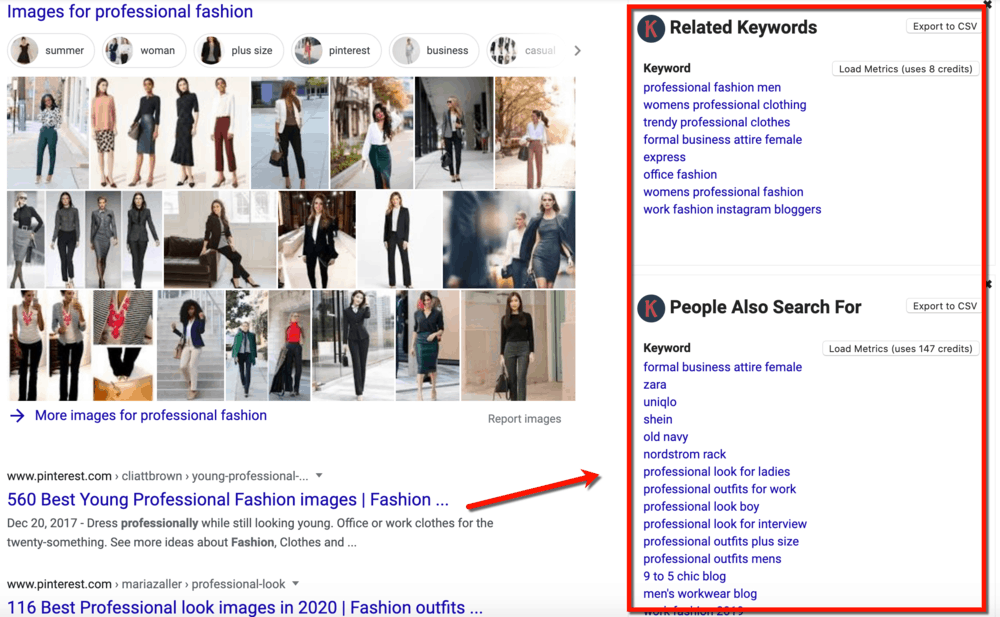The height and width of the screenshot is (617, 1000).
Task: Open the zara keyword link
Action: pyautogui.click(x=654, y=384)
